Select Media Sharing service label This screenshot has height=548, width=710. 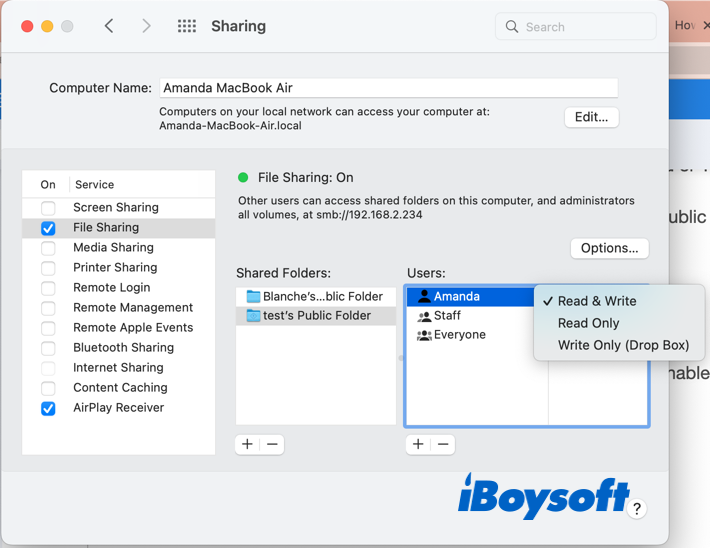click(x=113, y=247)
